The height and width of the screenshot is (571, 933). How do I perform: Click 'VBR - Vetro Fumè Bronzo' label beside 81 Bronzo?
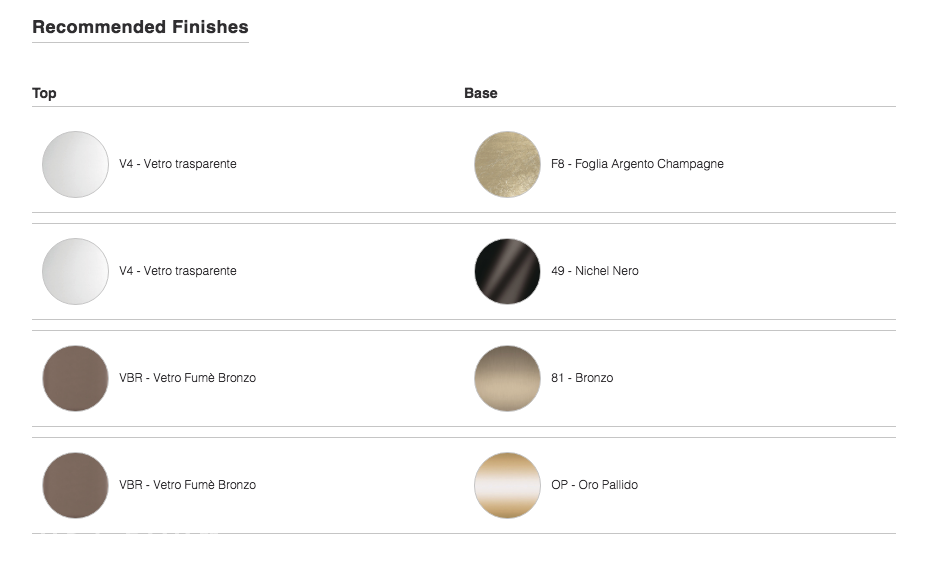pyautogui.click(x=187, y=378)
